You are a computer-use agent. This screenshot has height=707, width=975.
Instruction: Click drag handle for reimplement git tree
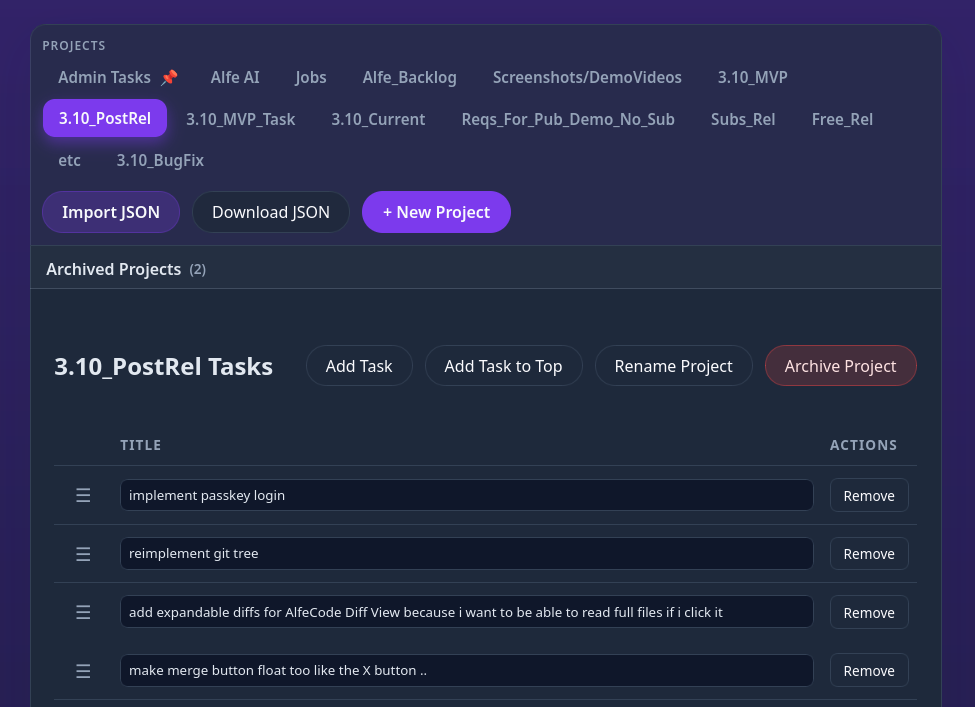(83, 554)
